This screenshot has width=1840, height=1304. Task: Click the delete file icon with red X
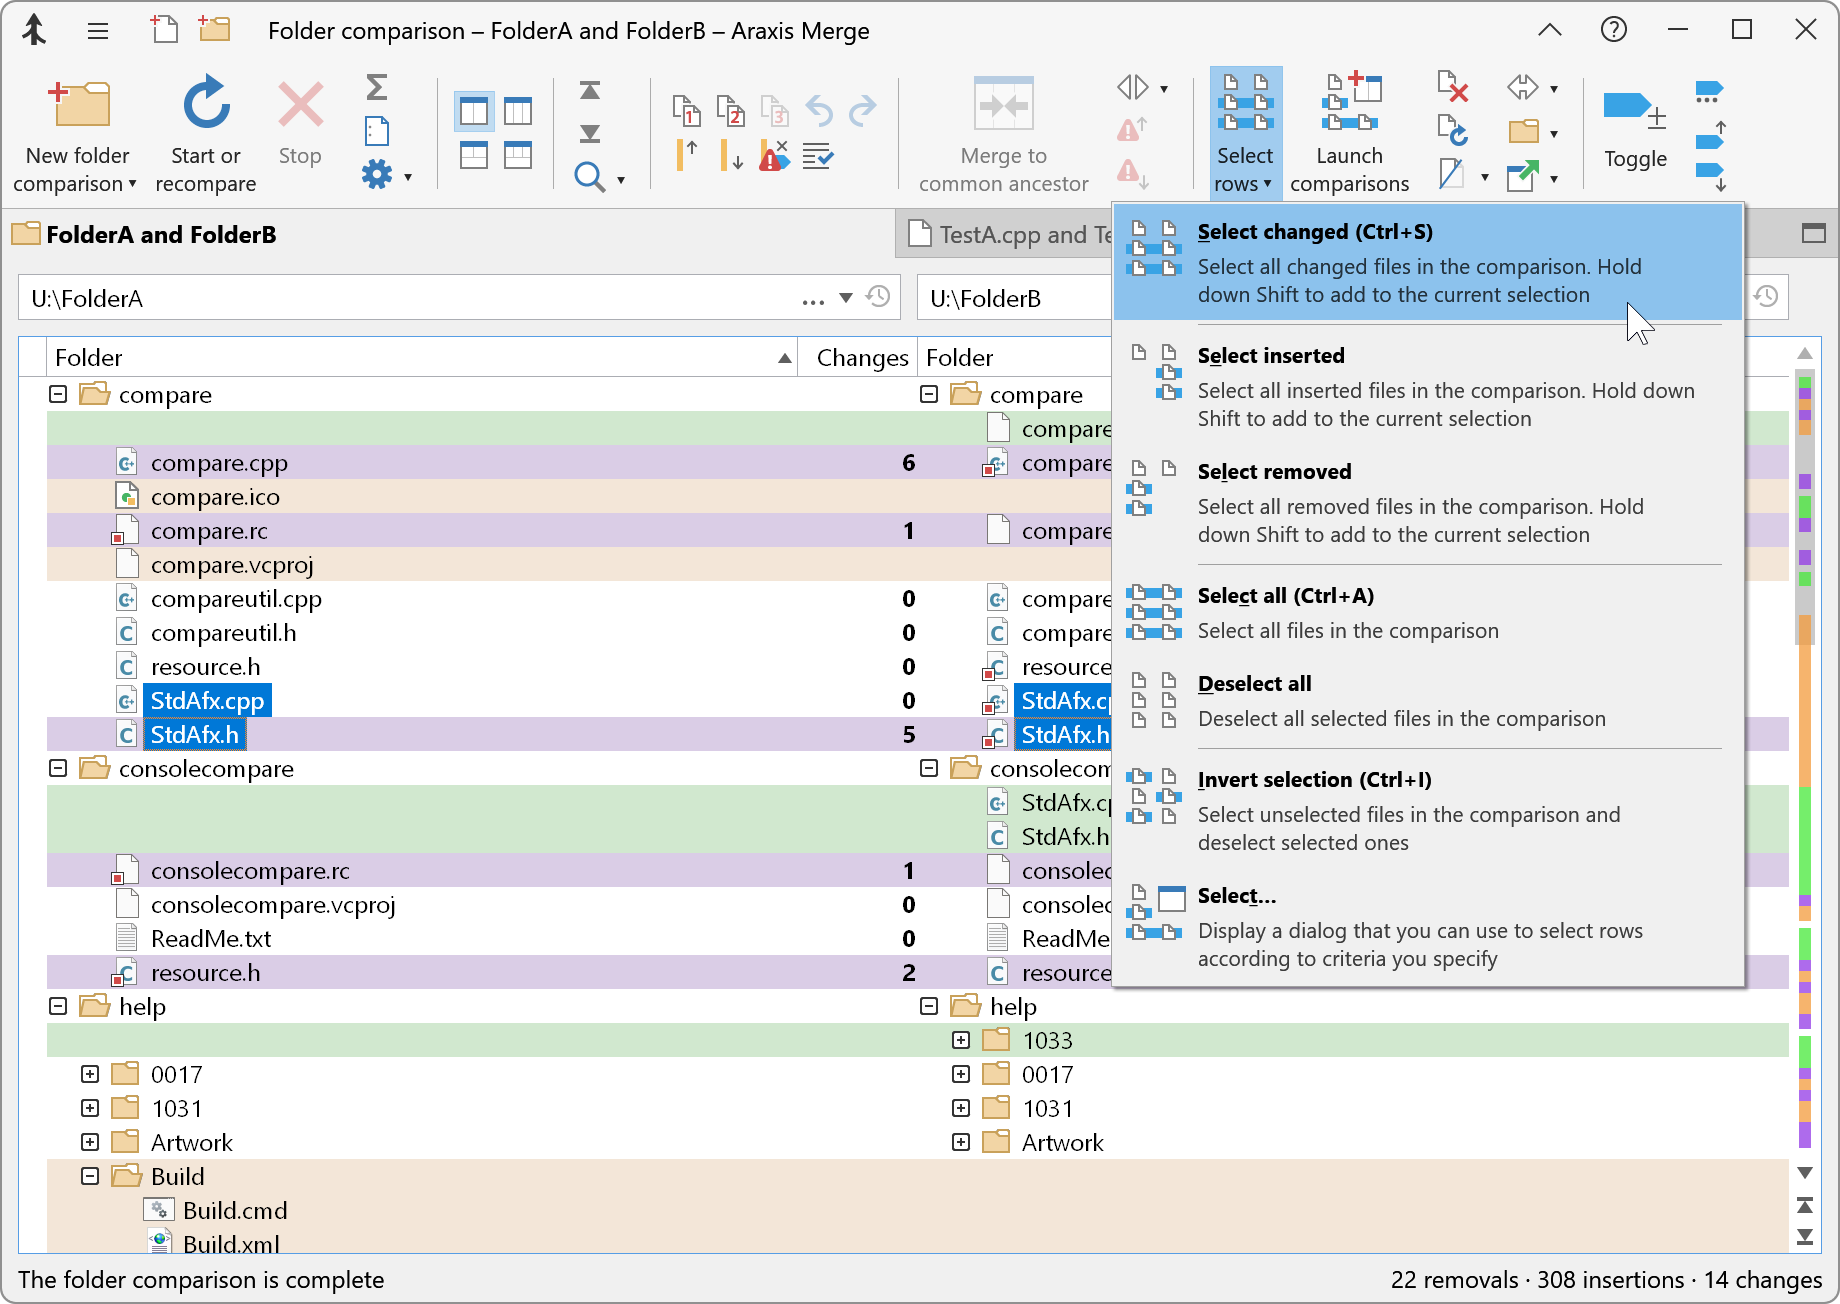pos(1453,88)
